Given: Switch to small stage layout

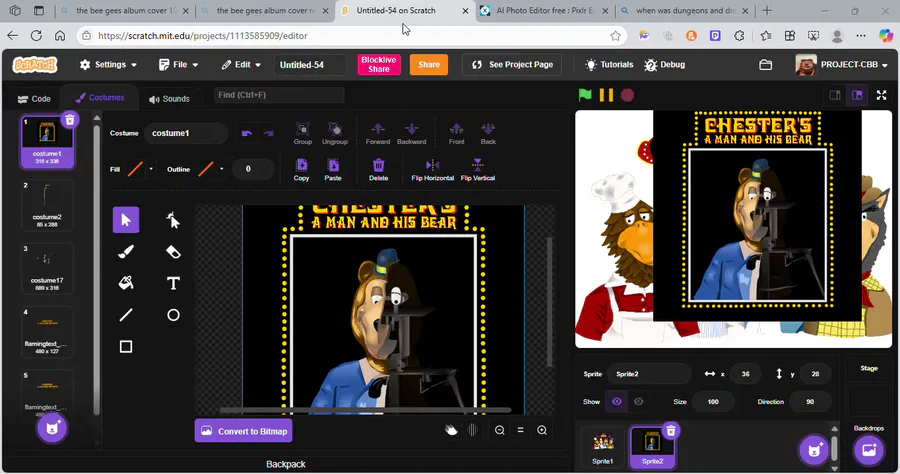Looking at the screenshot, I should [x=835, y=95].
